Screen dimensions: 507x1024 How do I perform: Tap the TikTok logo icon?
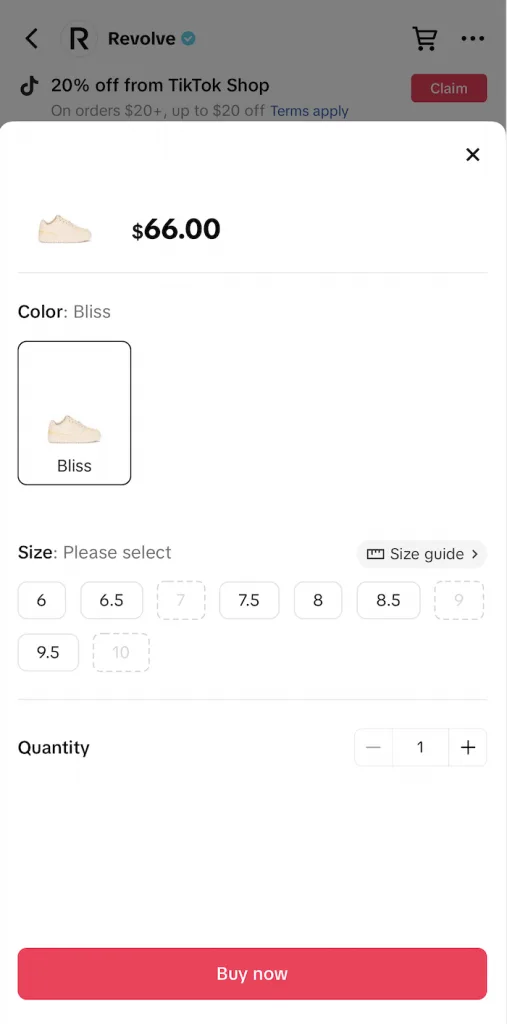[x=29, y=86]
